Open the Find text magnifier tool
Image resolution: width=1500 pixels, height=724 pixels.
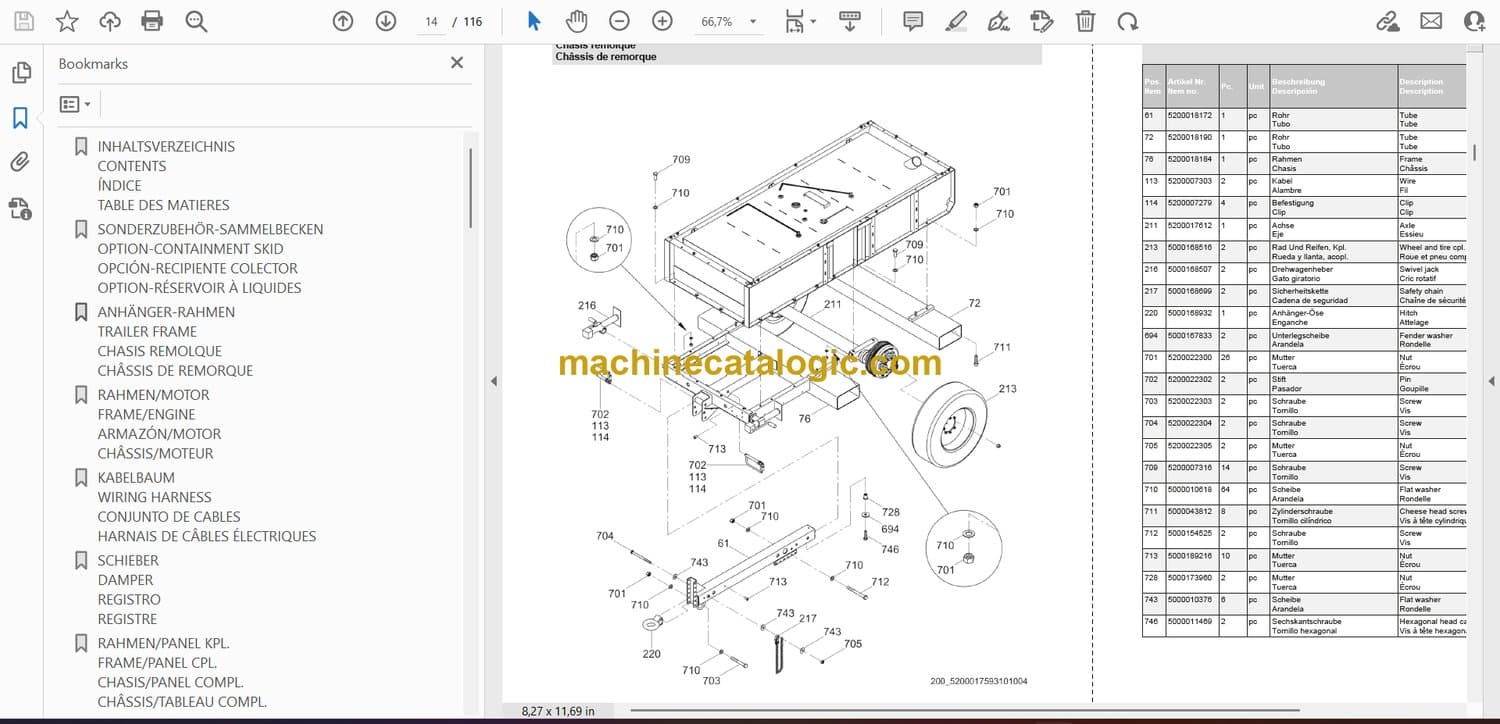tap(196, 21)
